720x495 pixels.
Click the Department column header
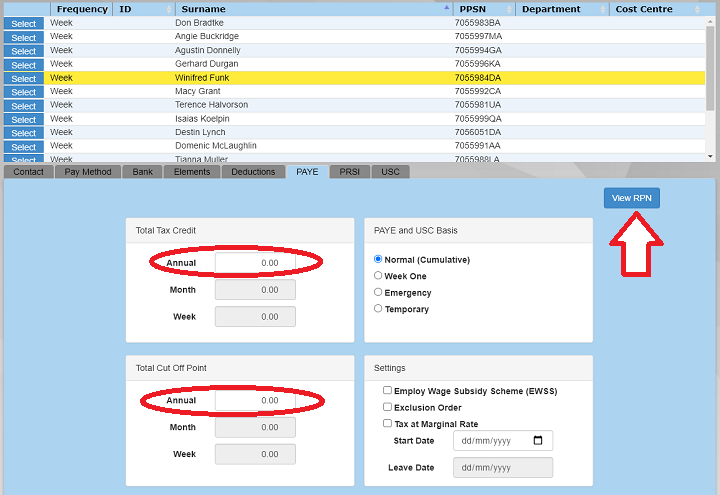tap(551, 9)
